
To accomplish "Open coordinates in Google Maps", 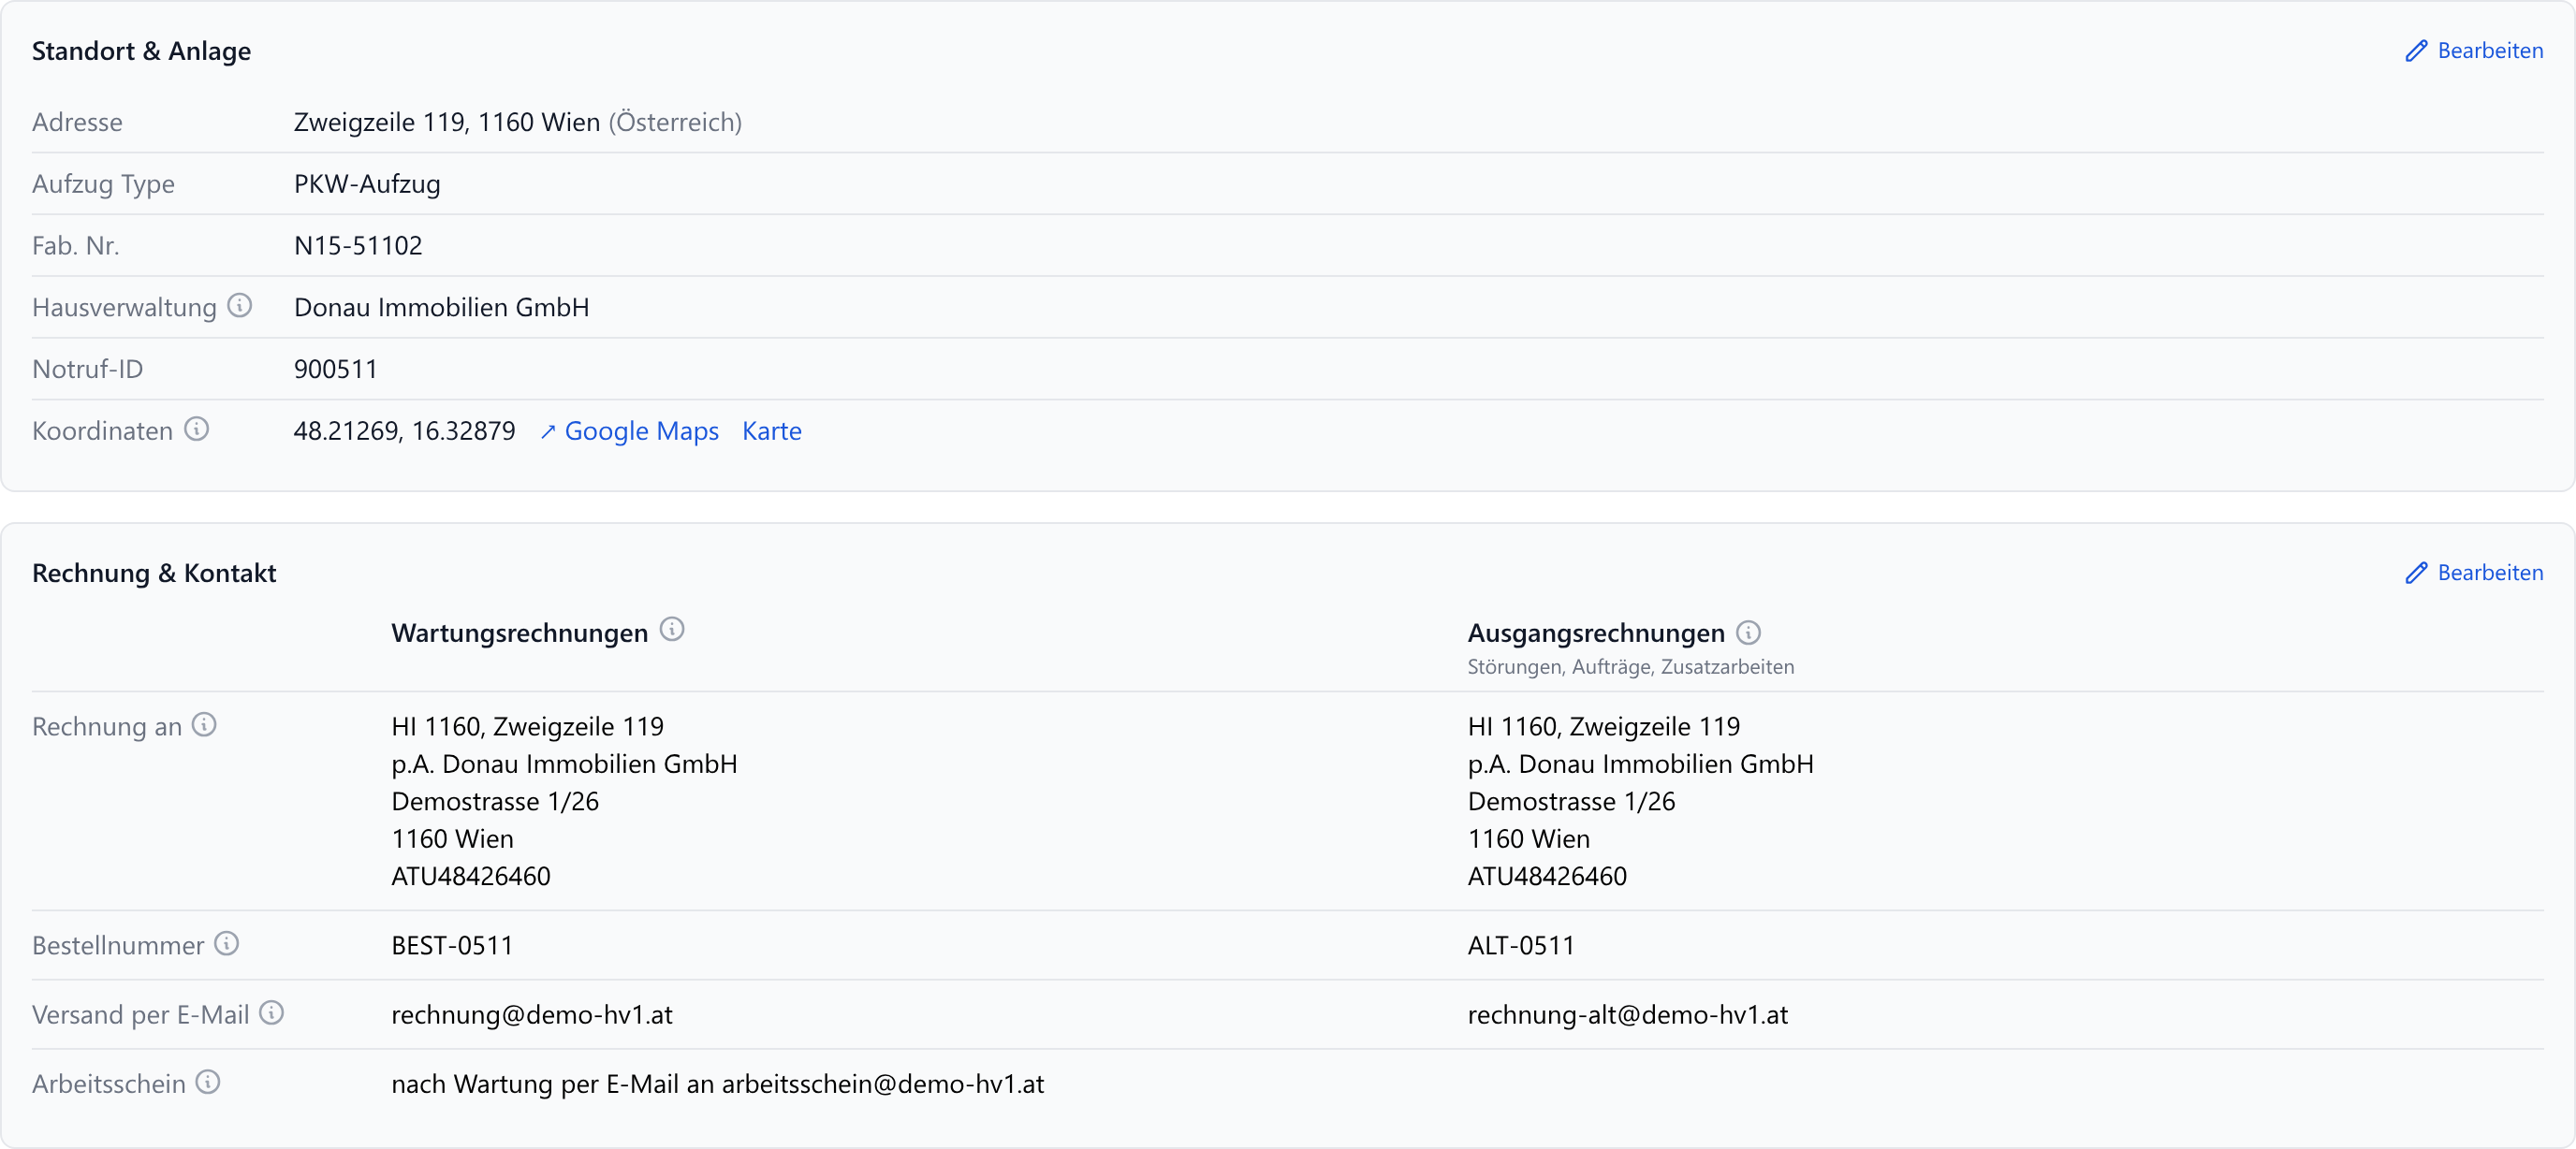I will click(x=630, y=431).
